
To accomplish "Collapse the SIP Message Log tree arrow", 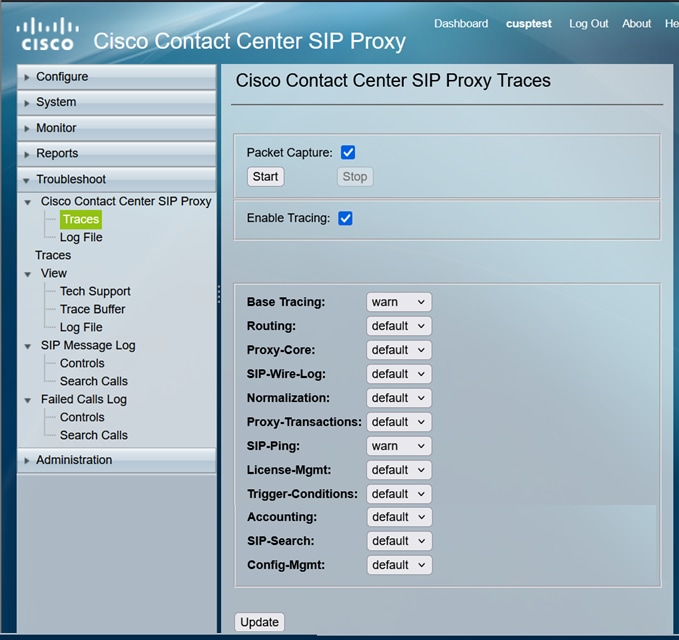I will click(x=28, y=346).
